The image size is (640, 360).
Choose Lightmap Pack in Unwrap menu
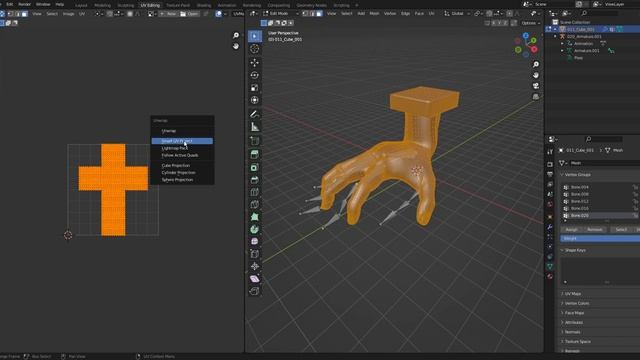tap(182, 148)
